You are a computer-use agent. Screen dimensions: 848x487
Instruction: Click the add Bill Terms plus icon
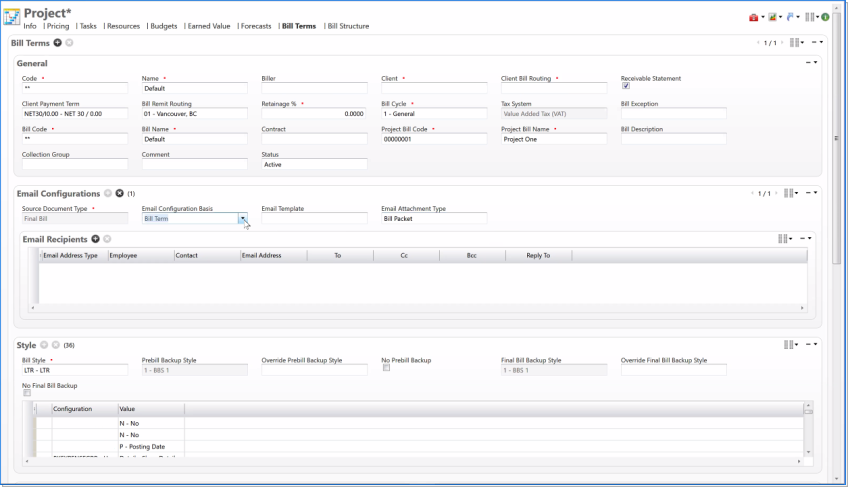tap(57, 43)
